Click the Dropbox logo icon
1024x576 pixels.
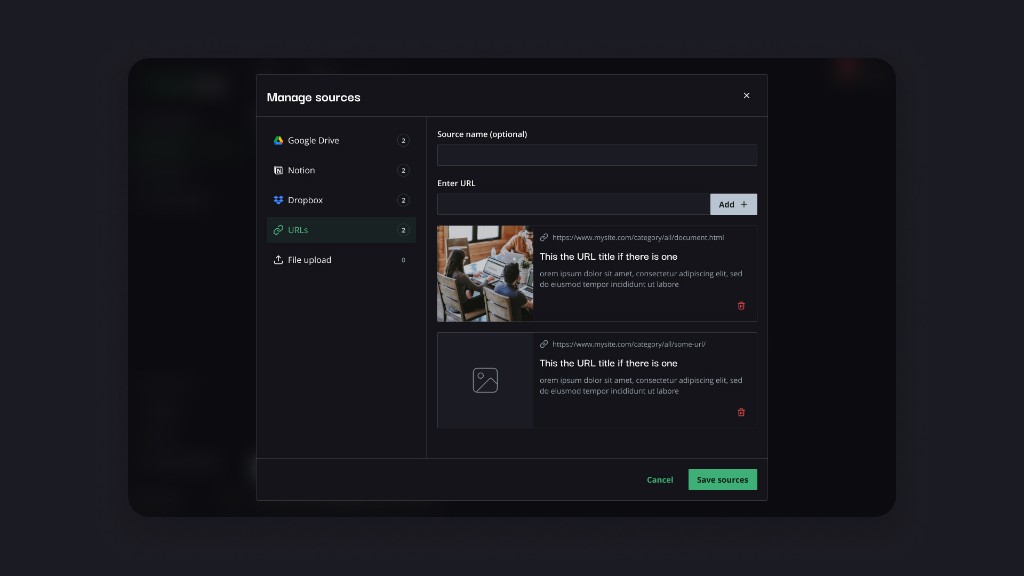pos(278,200)
